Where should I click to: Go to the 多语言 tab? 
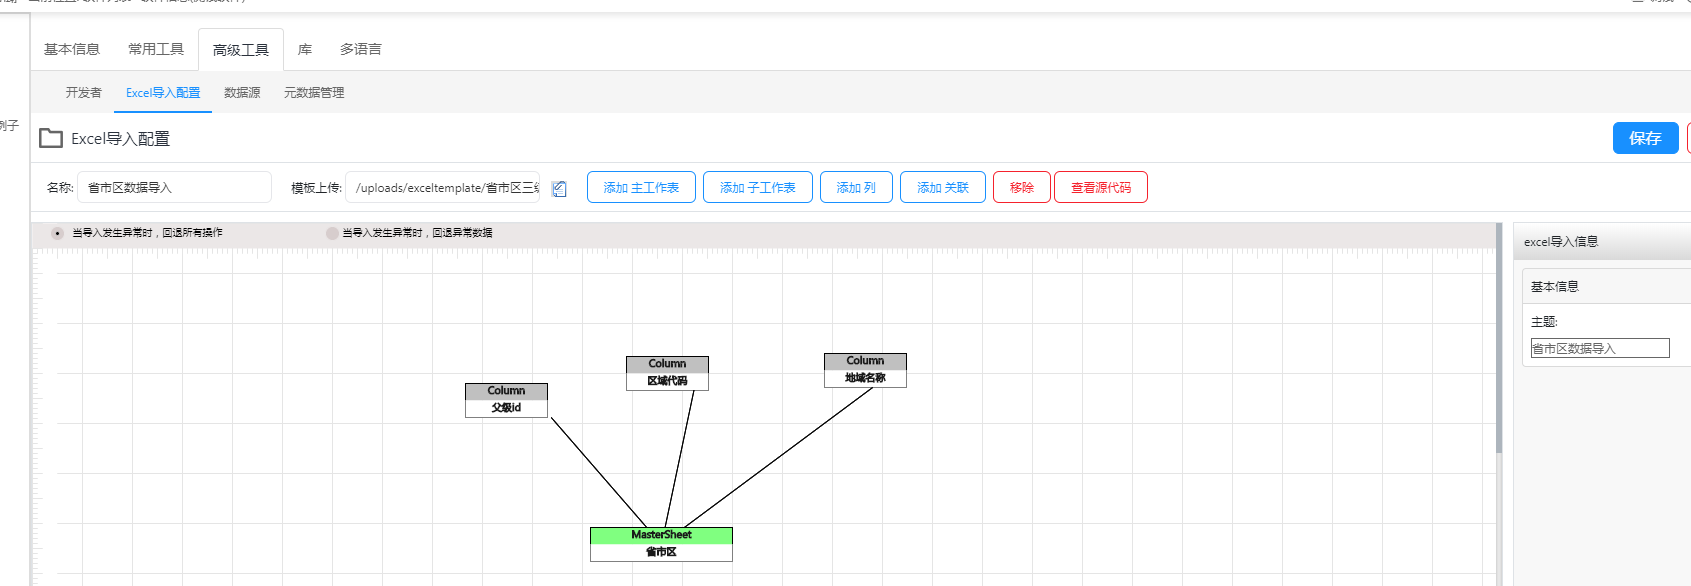tap(360, 49)
